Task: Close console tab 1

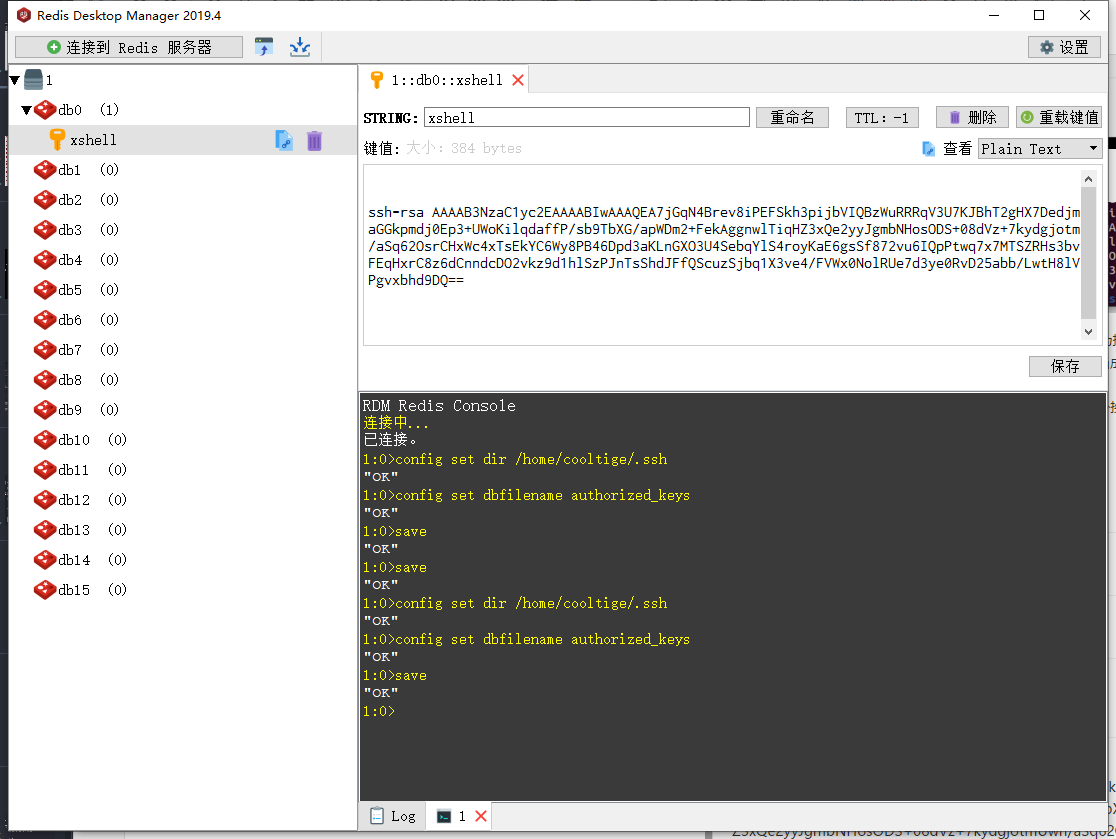Action: (x=481, y=816)
